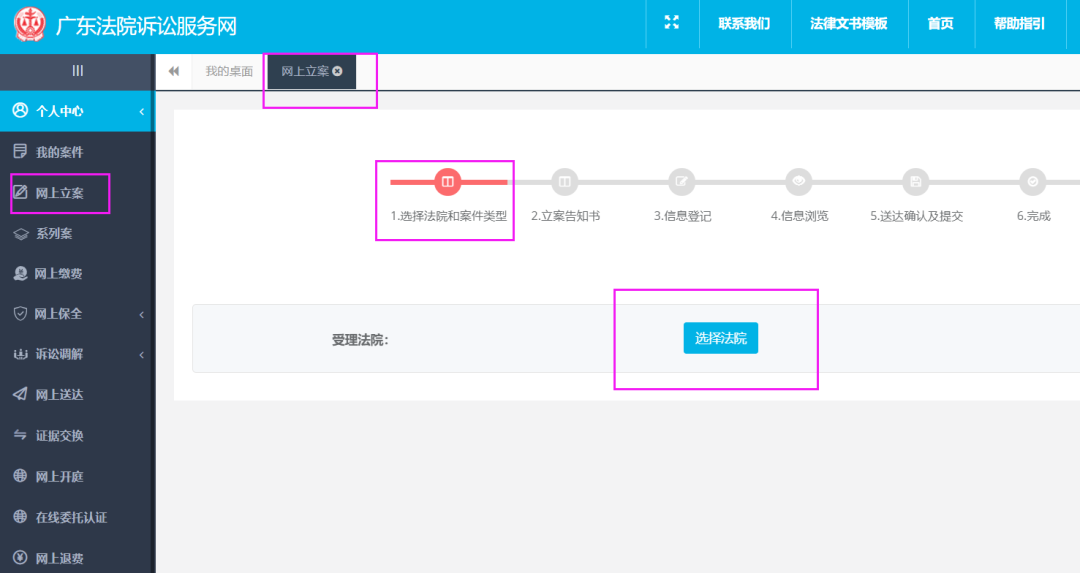1080x573 pixels.
Task: Click the 网上送达 paper plane icon
Action: pos(20,394)
